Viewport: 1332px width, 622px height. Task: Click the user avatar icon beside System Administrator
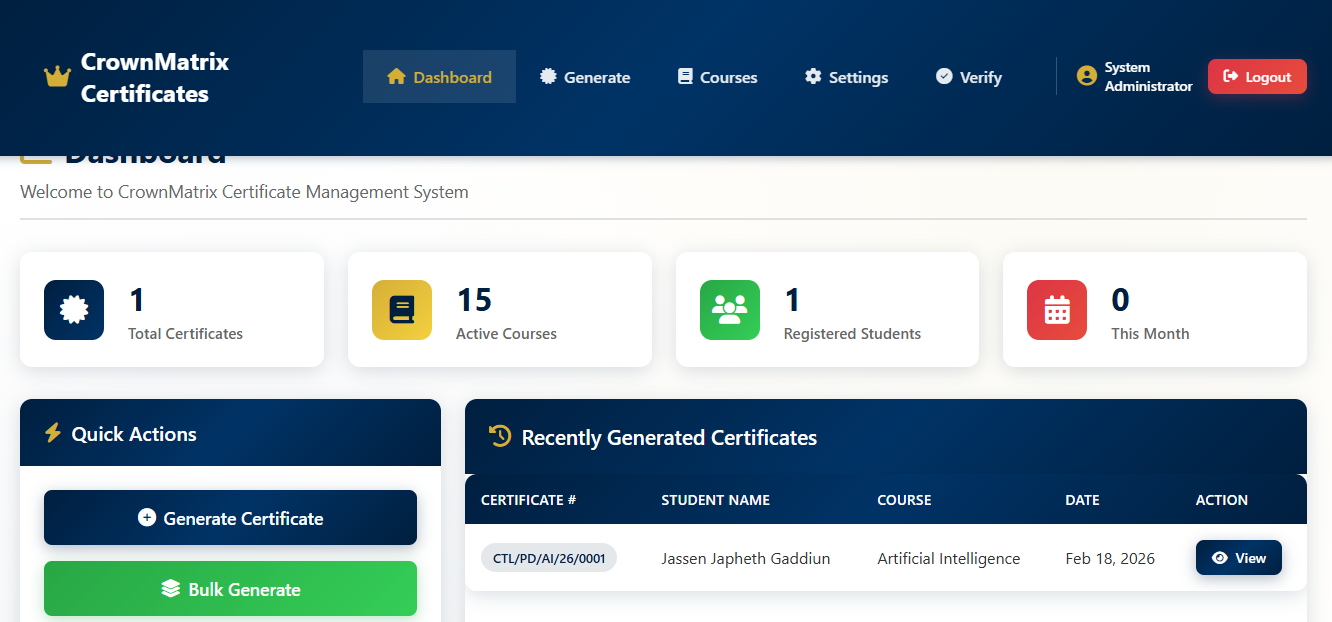click(x=1087, y=76)
